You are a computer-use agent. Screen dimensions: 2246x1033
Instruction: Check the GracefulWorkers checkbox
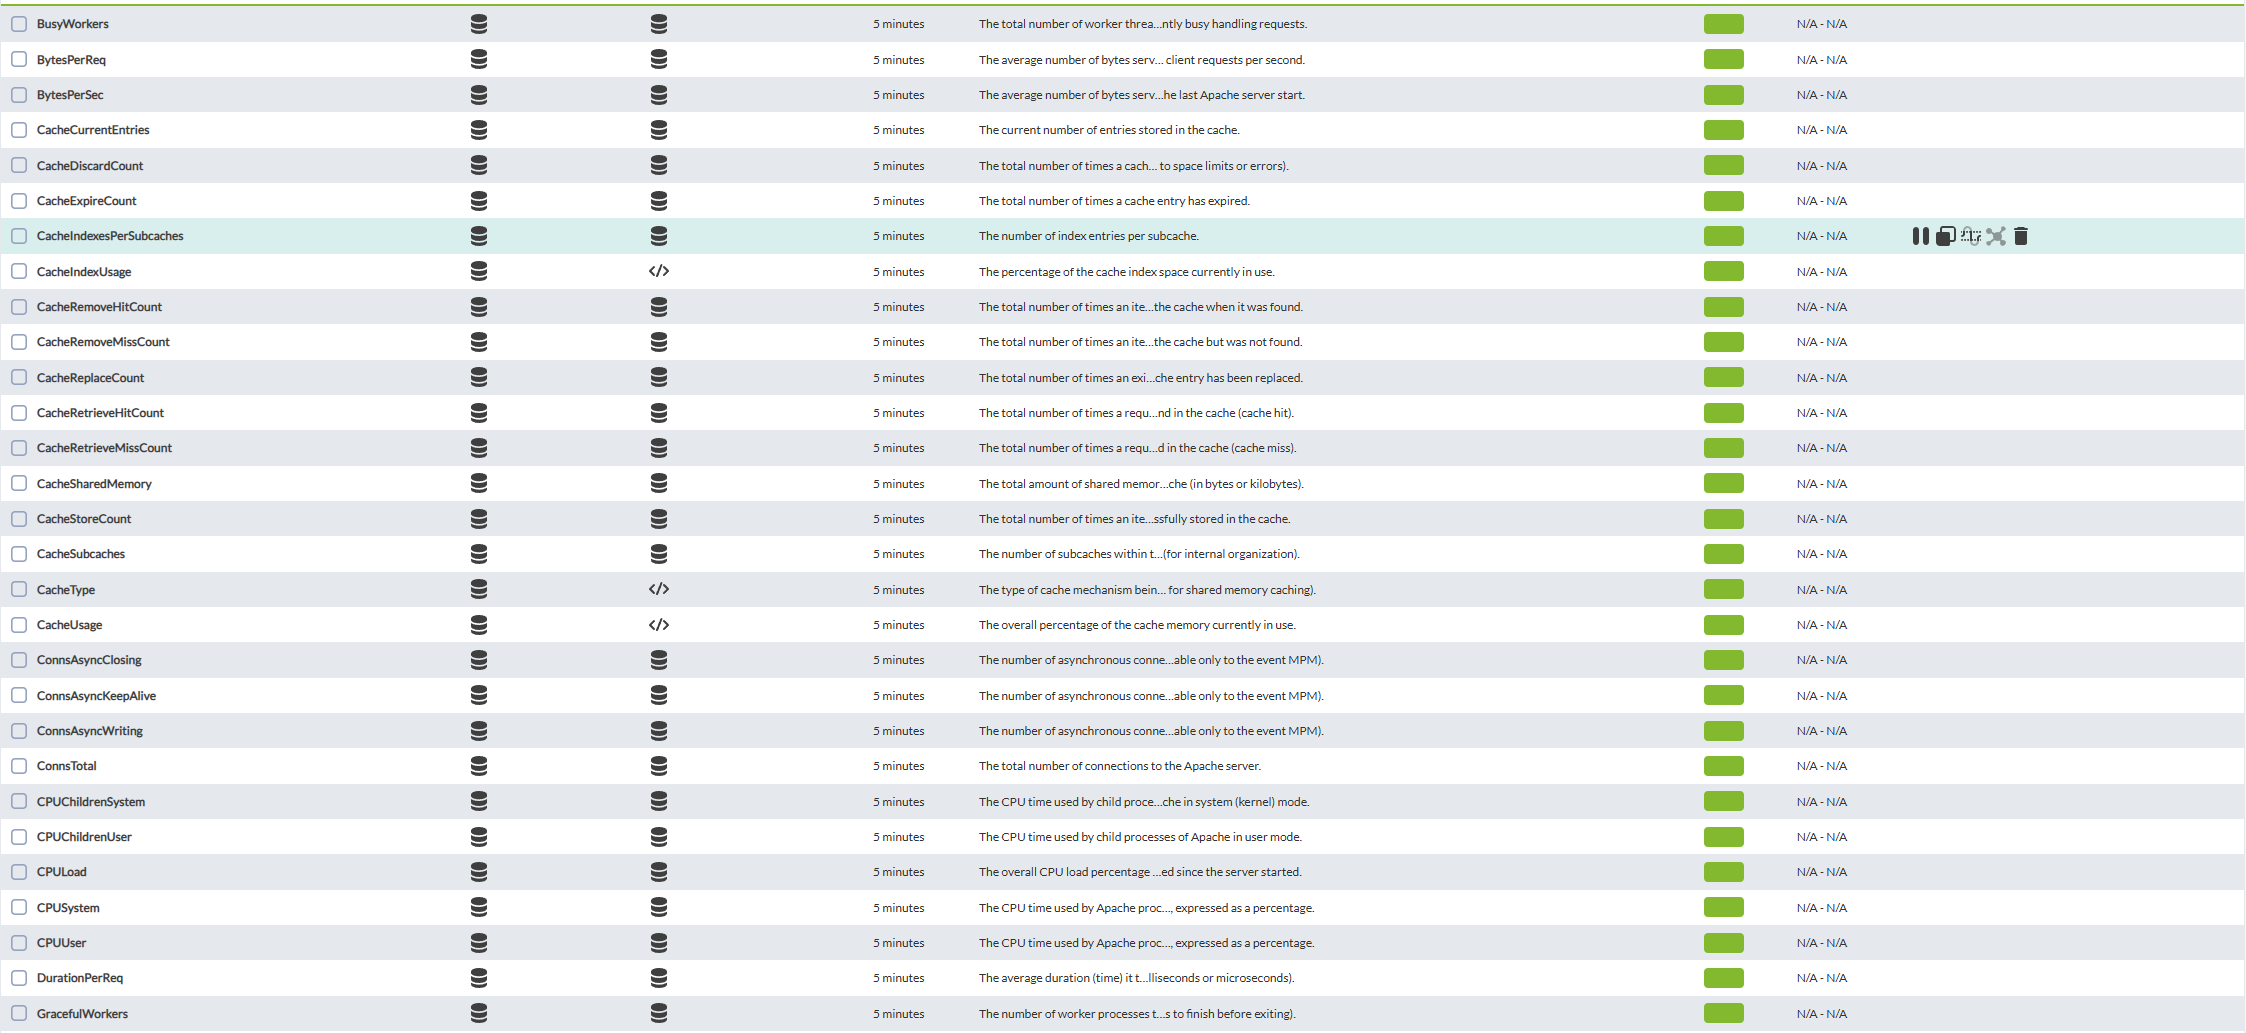(19, 1013)
